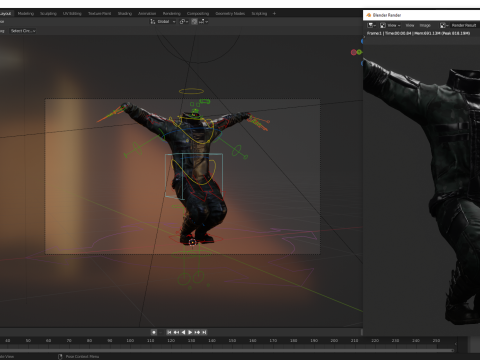Screen dimensions: 480x360
Task: Toggle the snapping magnet button
Action: 194,22
